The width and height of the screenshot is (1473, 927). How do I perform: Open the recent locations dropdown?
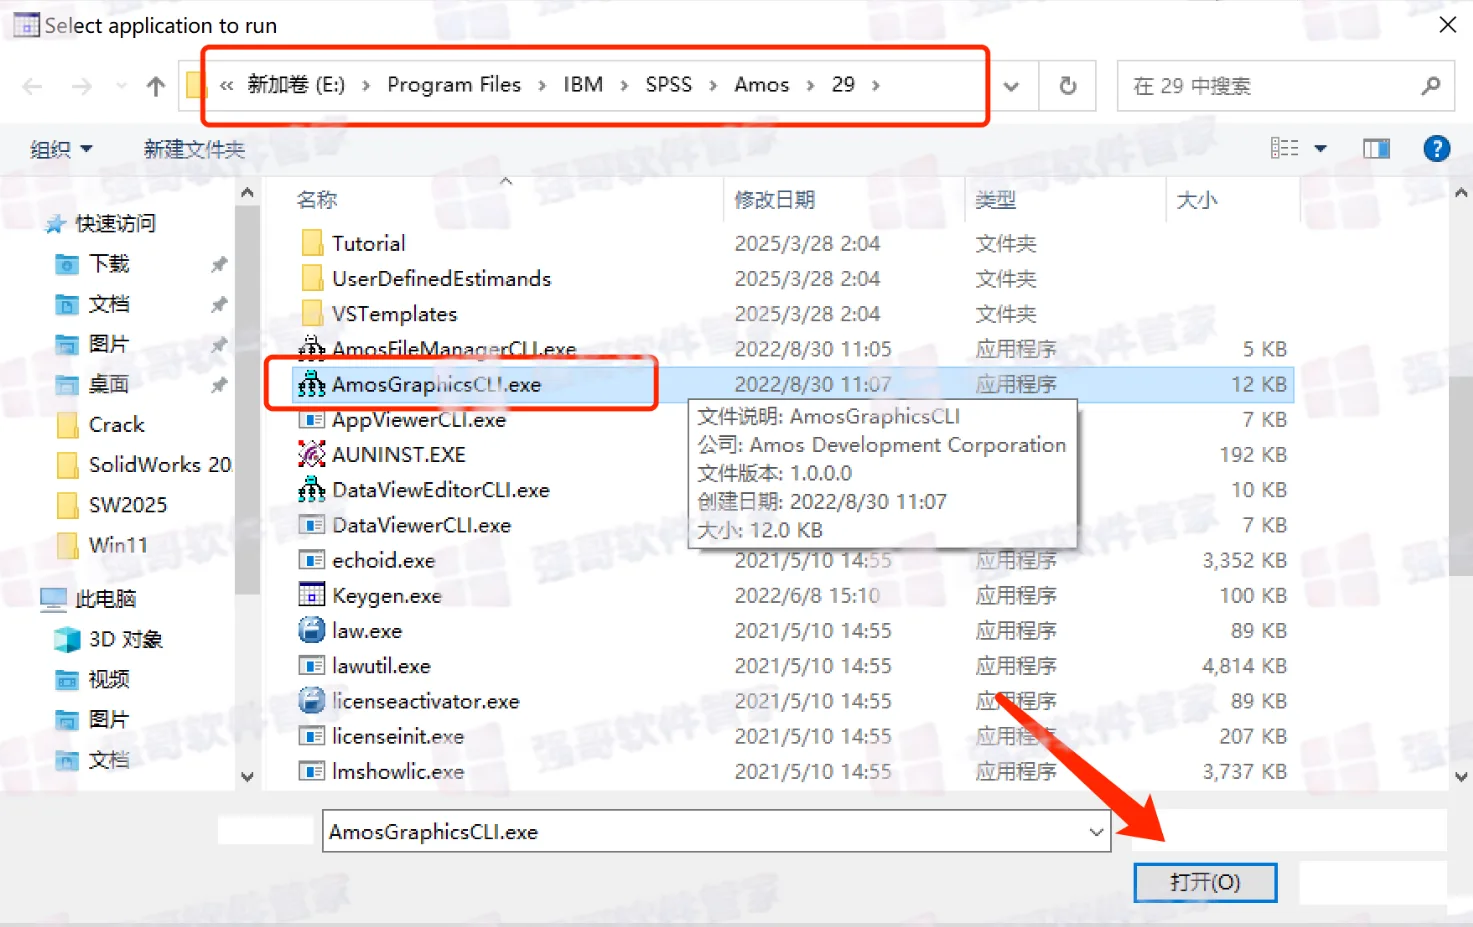tap(120, 87)
